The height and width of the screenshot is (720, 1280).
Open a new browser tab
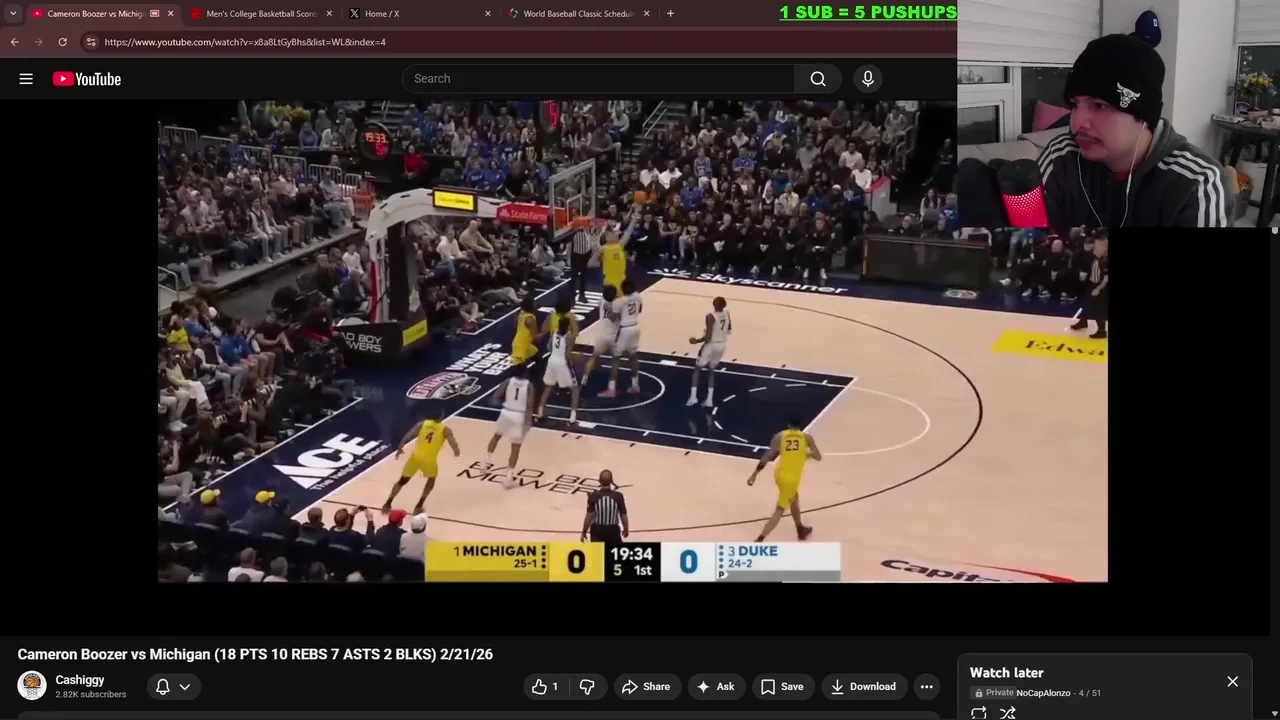coord(670,14)
